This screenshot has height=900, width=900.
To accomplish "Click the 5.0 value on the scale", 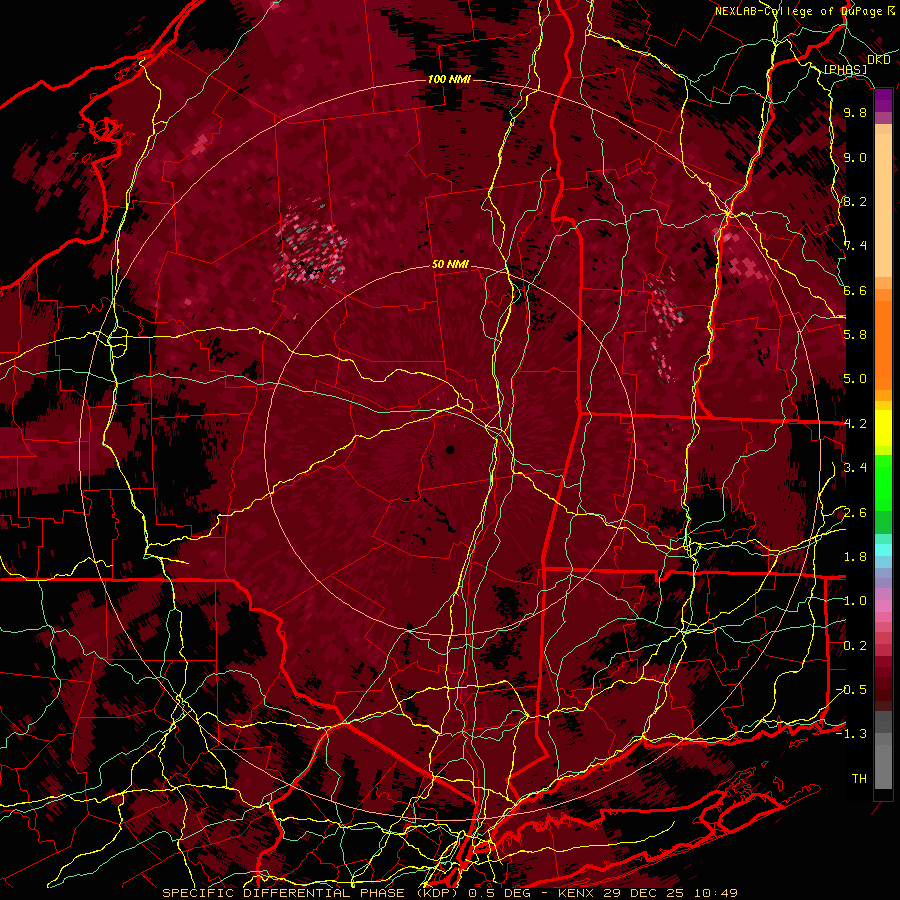I will (855, 379).
